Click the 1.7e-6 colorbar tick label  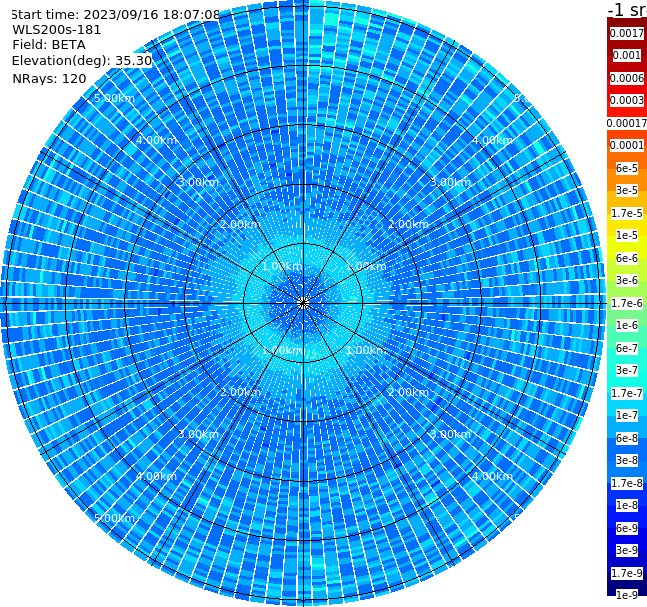(627, 303)
